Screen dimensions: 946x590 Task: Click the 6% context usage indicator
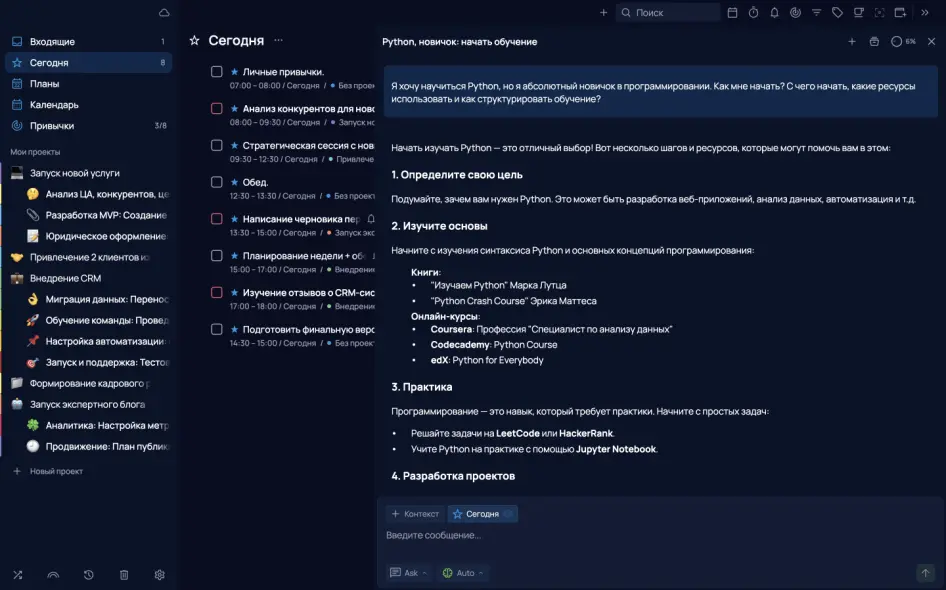point(903,42)
